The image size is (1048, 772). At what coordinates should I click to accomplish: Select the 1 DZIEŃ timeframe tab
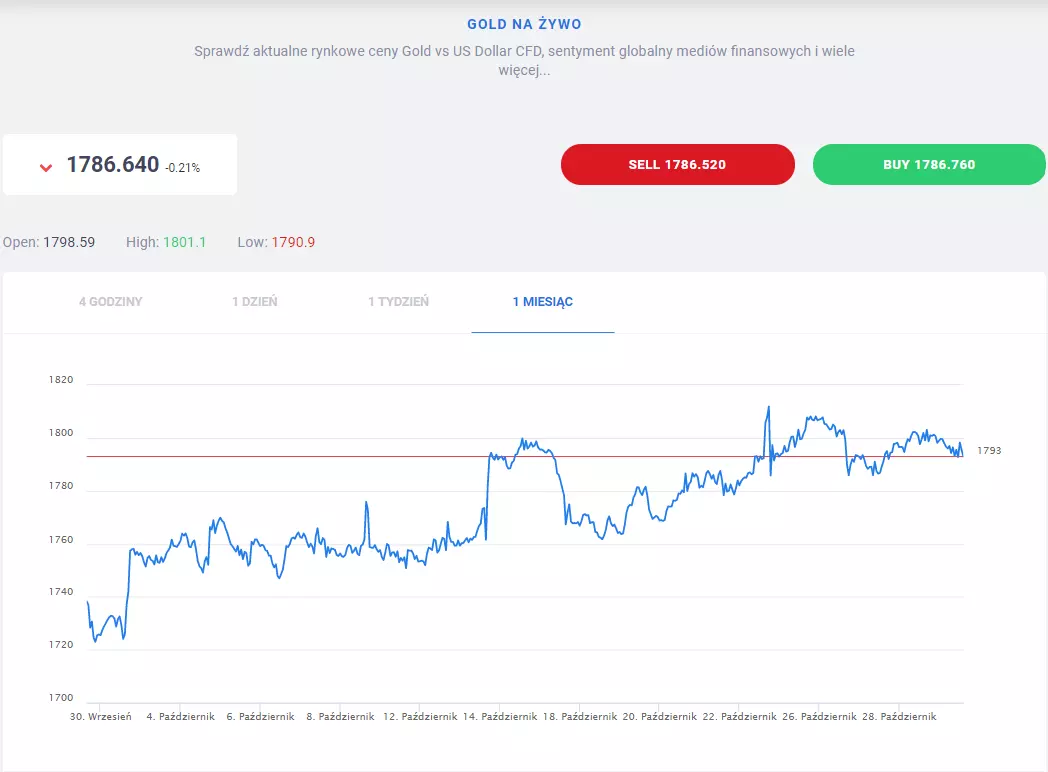tap(255, 301)
